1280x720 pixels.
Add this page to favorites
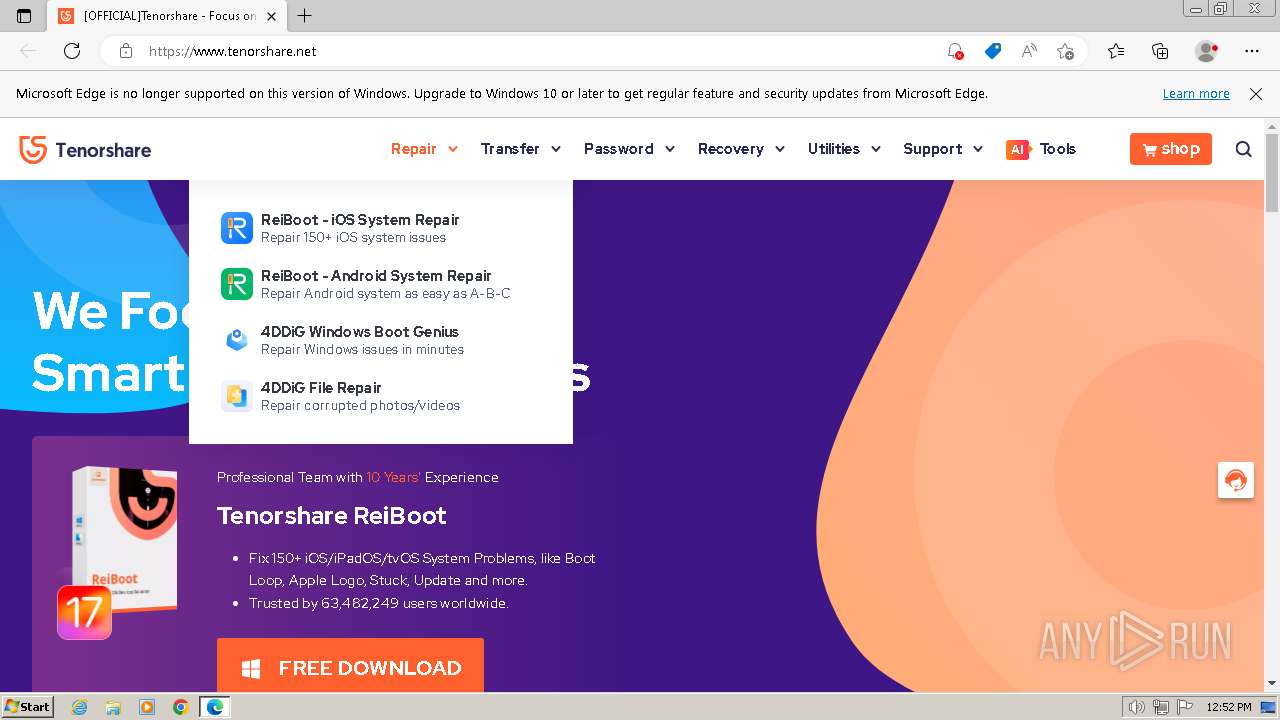(1065, 51)
